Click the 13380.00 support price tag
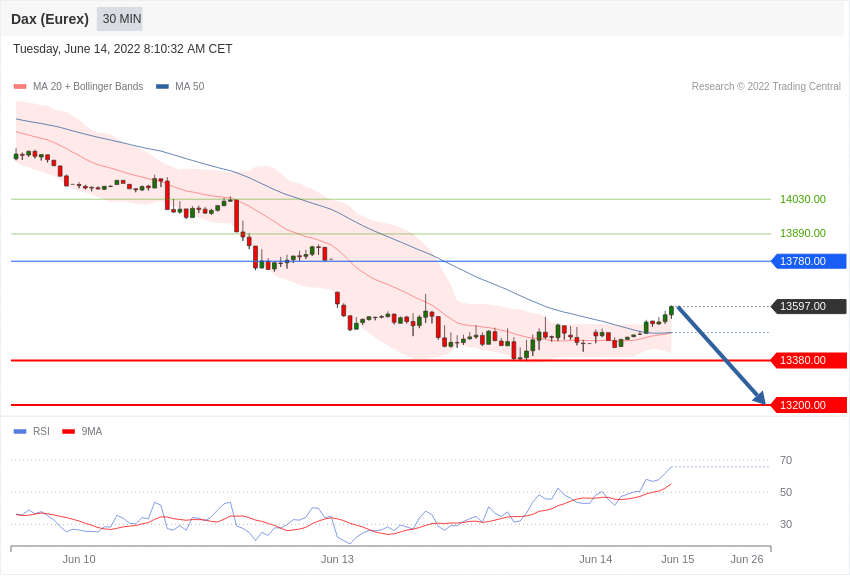Image resolution: width=850 pixels, height=576 pixels. coord(809,360)
